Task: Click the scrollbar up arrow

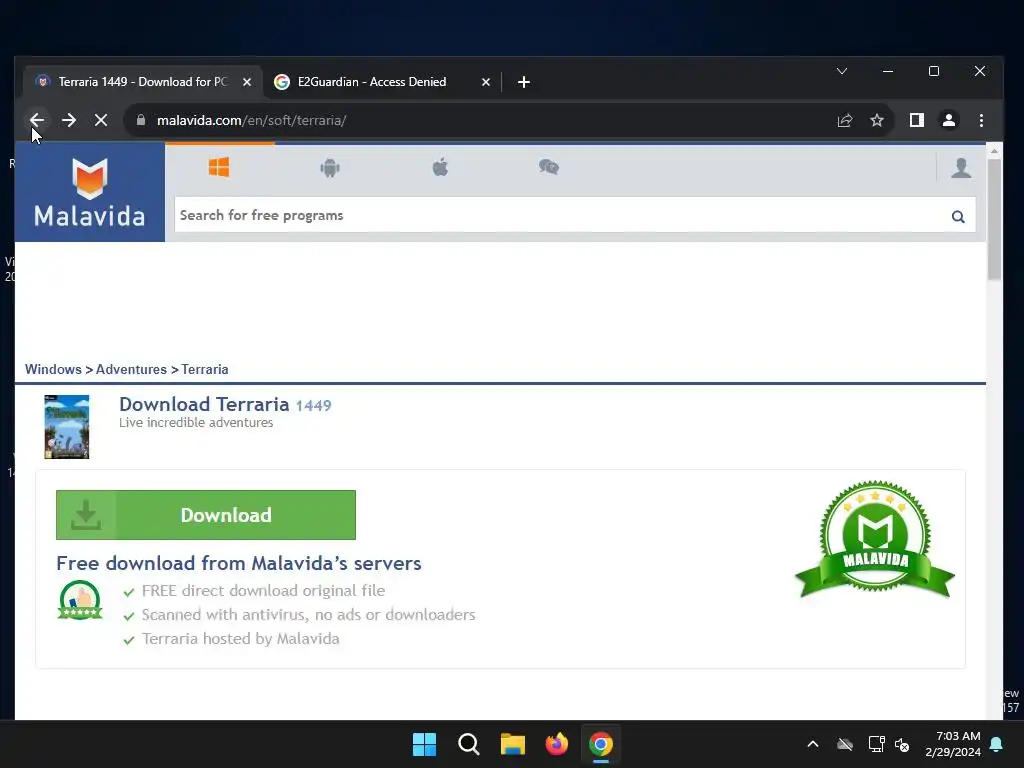Action: click(994, 151)
